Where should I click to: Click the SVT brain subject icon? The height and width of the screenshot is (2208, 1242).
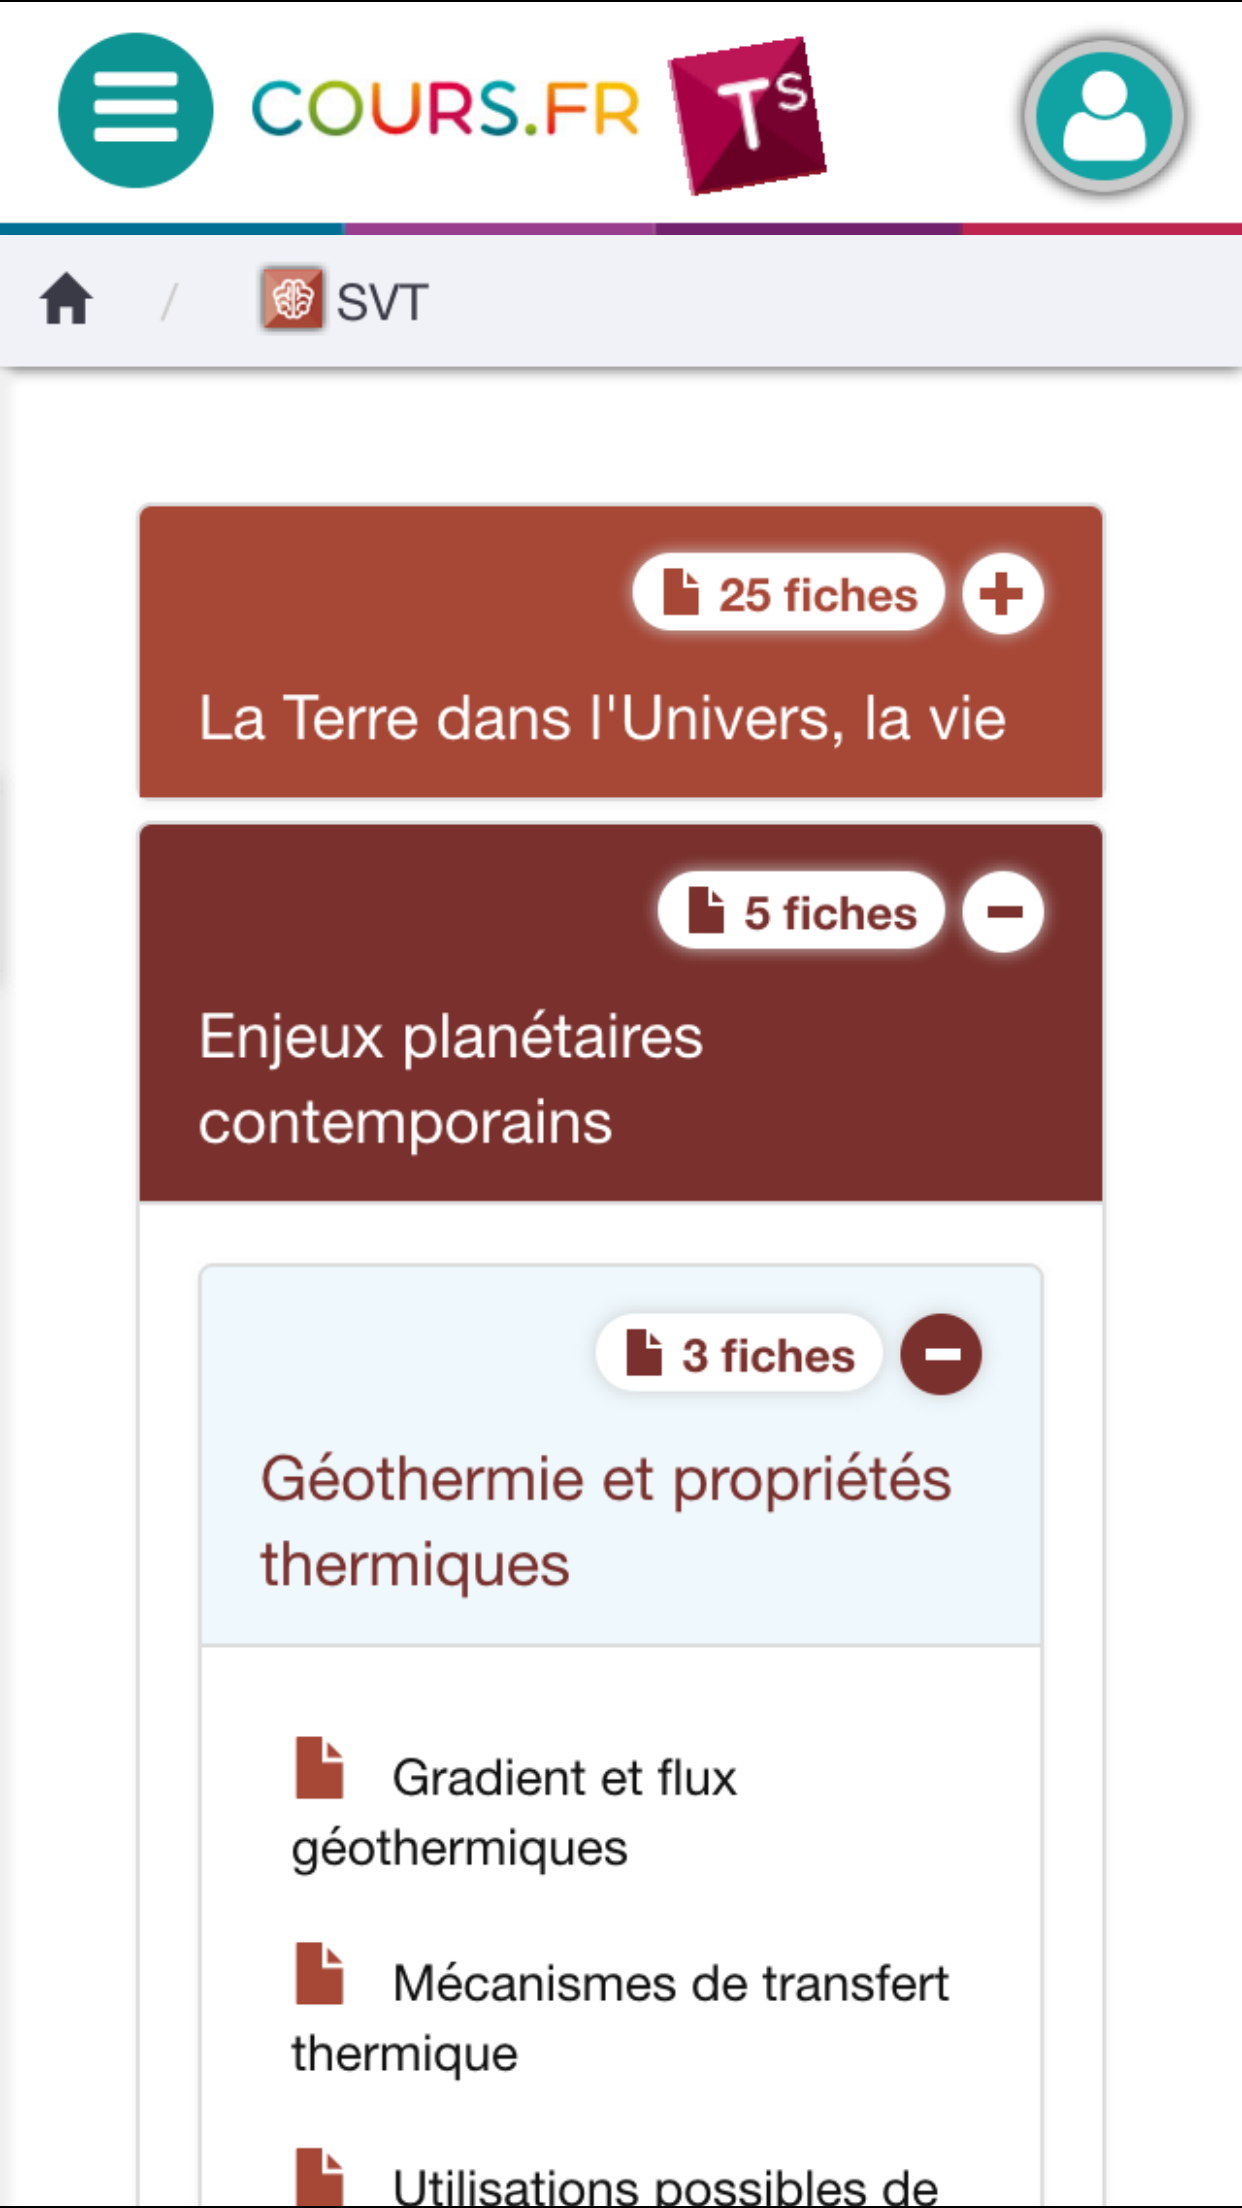pyautogui.click(x=292, y=298)
